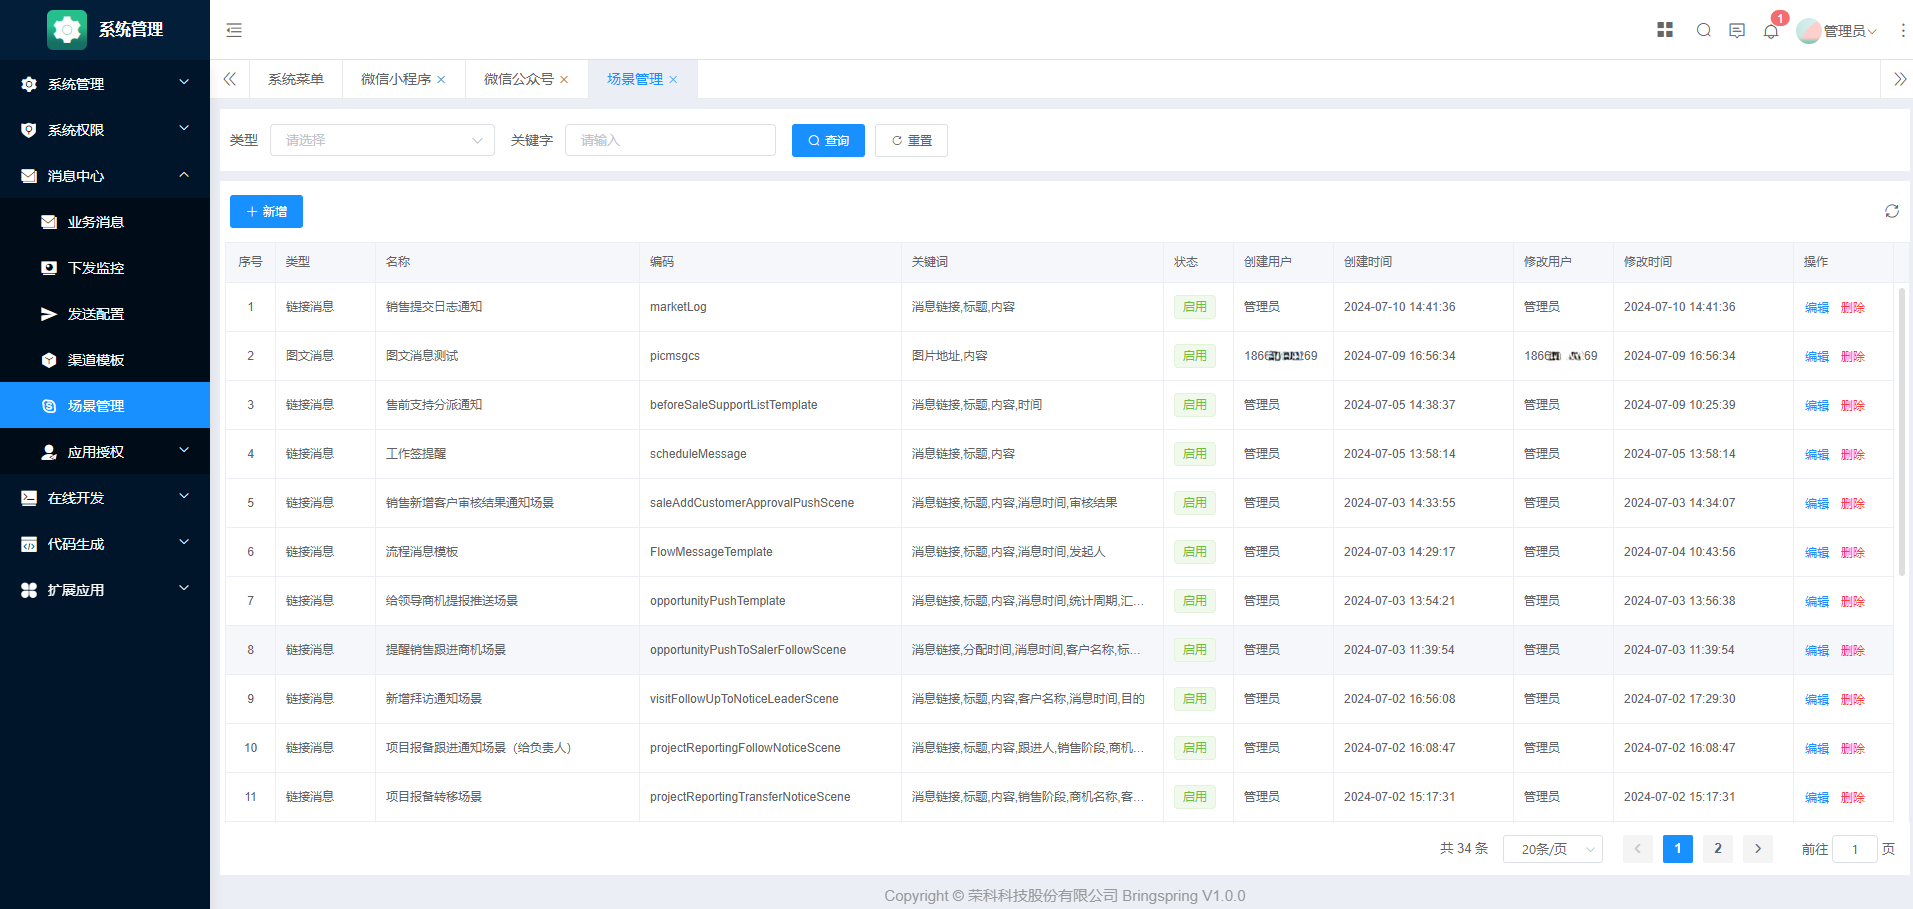
Task: Open the 20条/页 page size dropdown
Action: [1552, 849]
